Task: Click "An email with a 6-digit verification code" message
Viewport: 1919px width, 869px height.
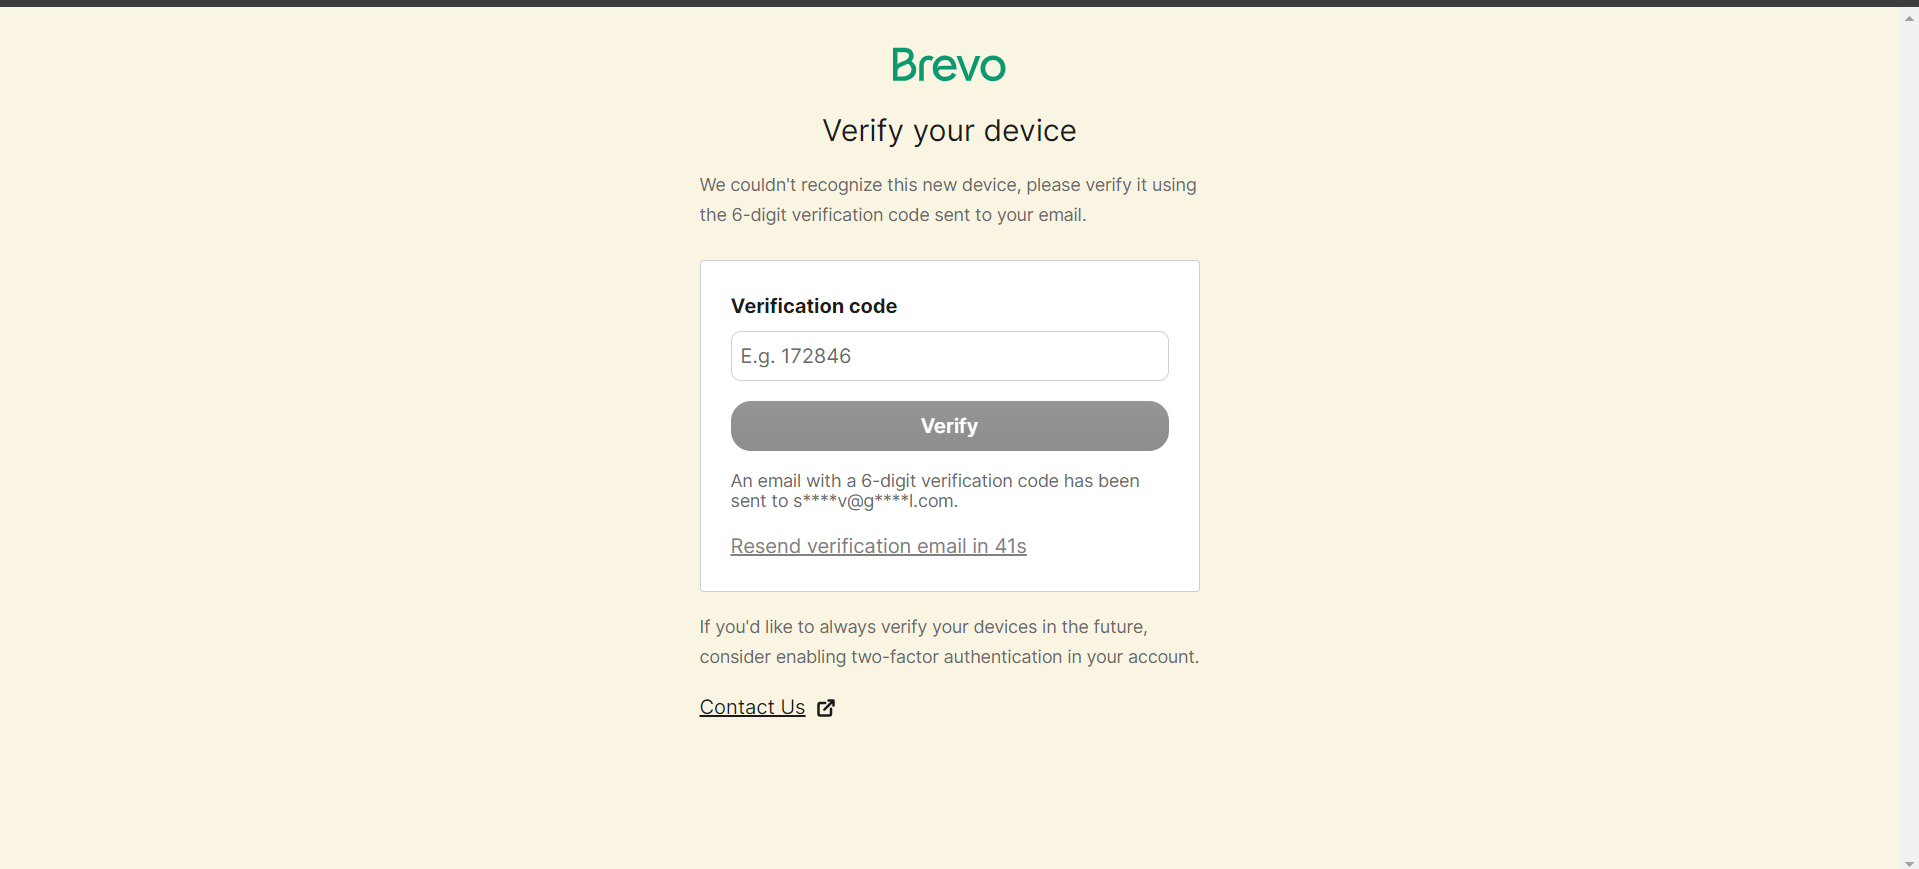Action: click(x=934, y=481)
